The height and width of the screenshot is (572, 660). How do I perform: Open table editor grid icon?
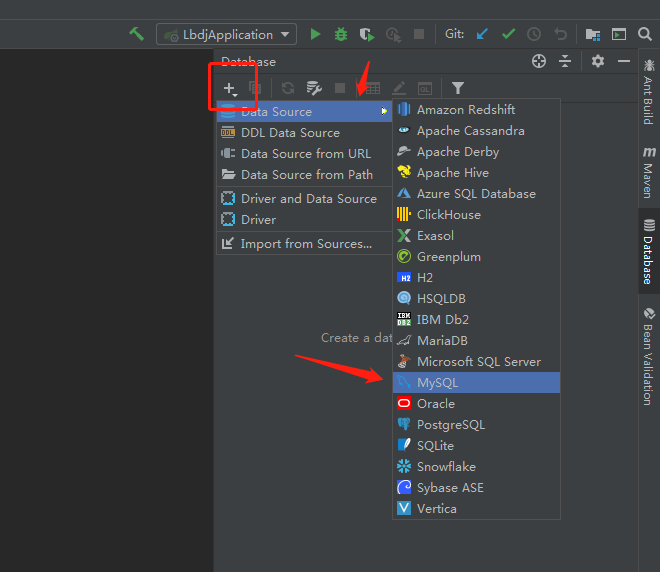[373, 88]
